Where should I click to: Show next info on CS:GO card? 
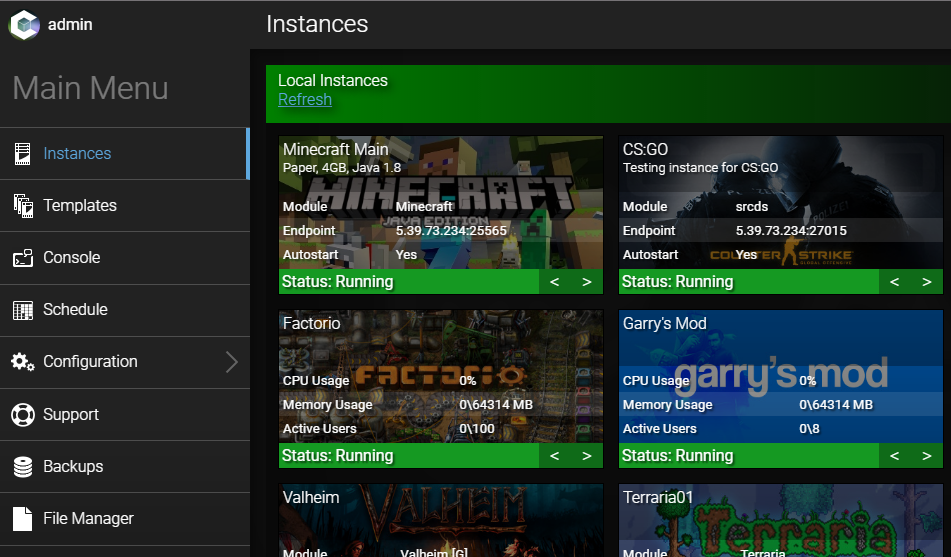point(927,282)
